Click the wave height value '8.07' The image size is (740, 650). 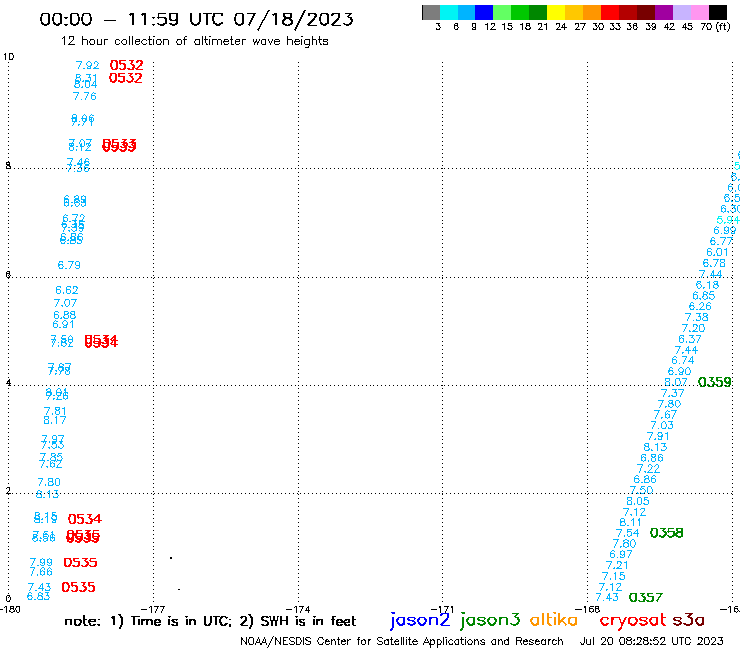[676, 382]
